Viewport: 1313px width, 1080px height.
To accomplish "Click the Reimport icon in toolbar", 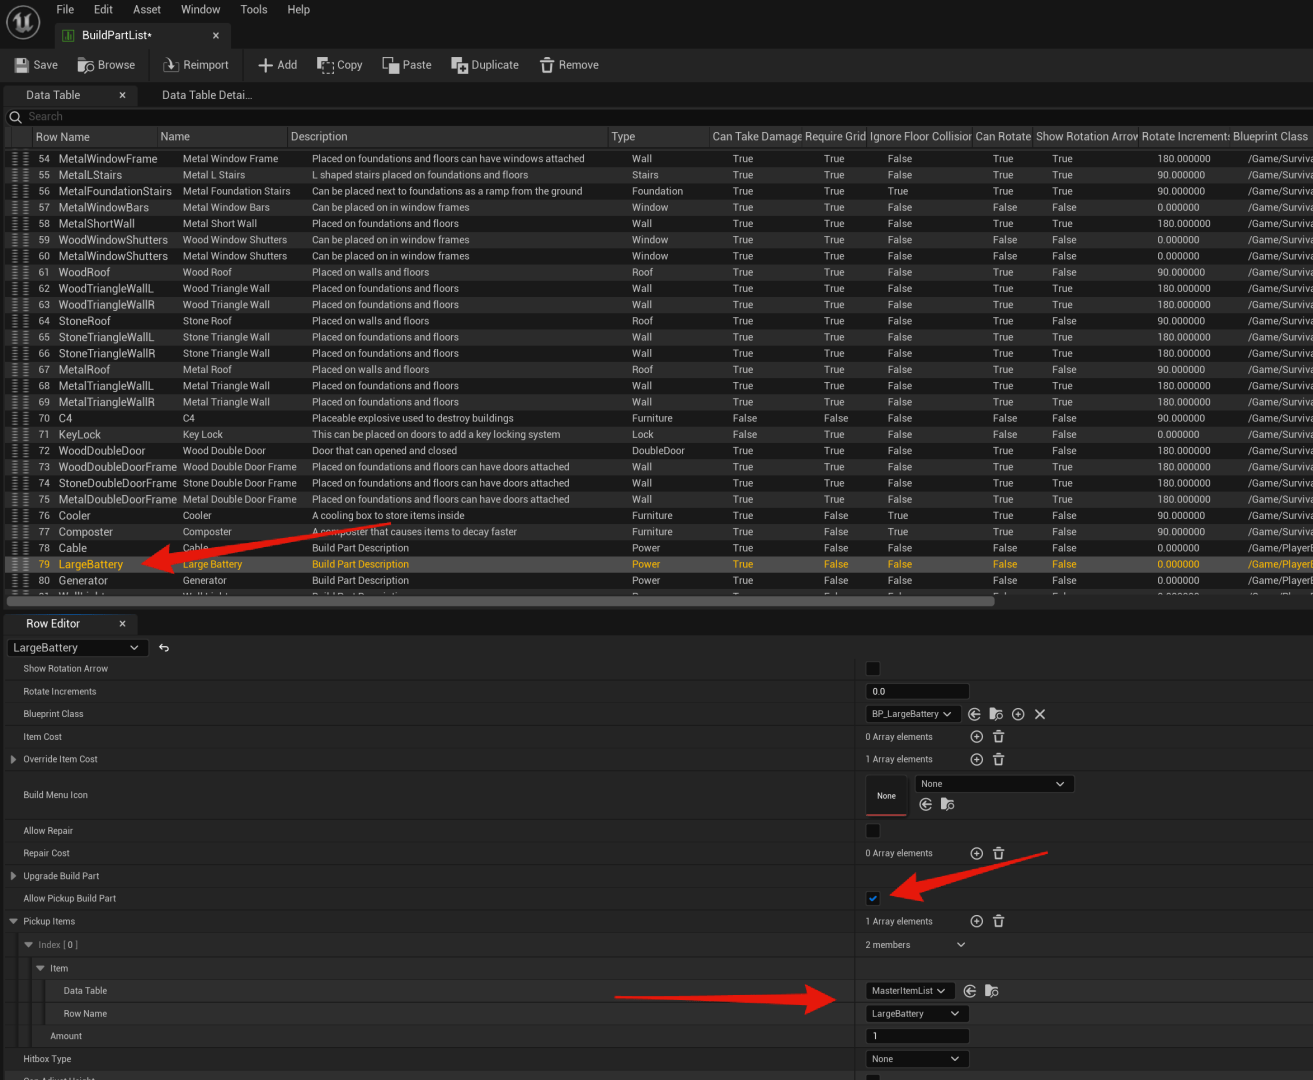I will click(171, 65).
